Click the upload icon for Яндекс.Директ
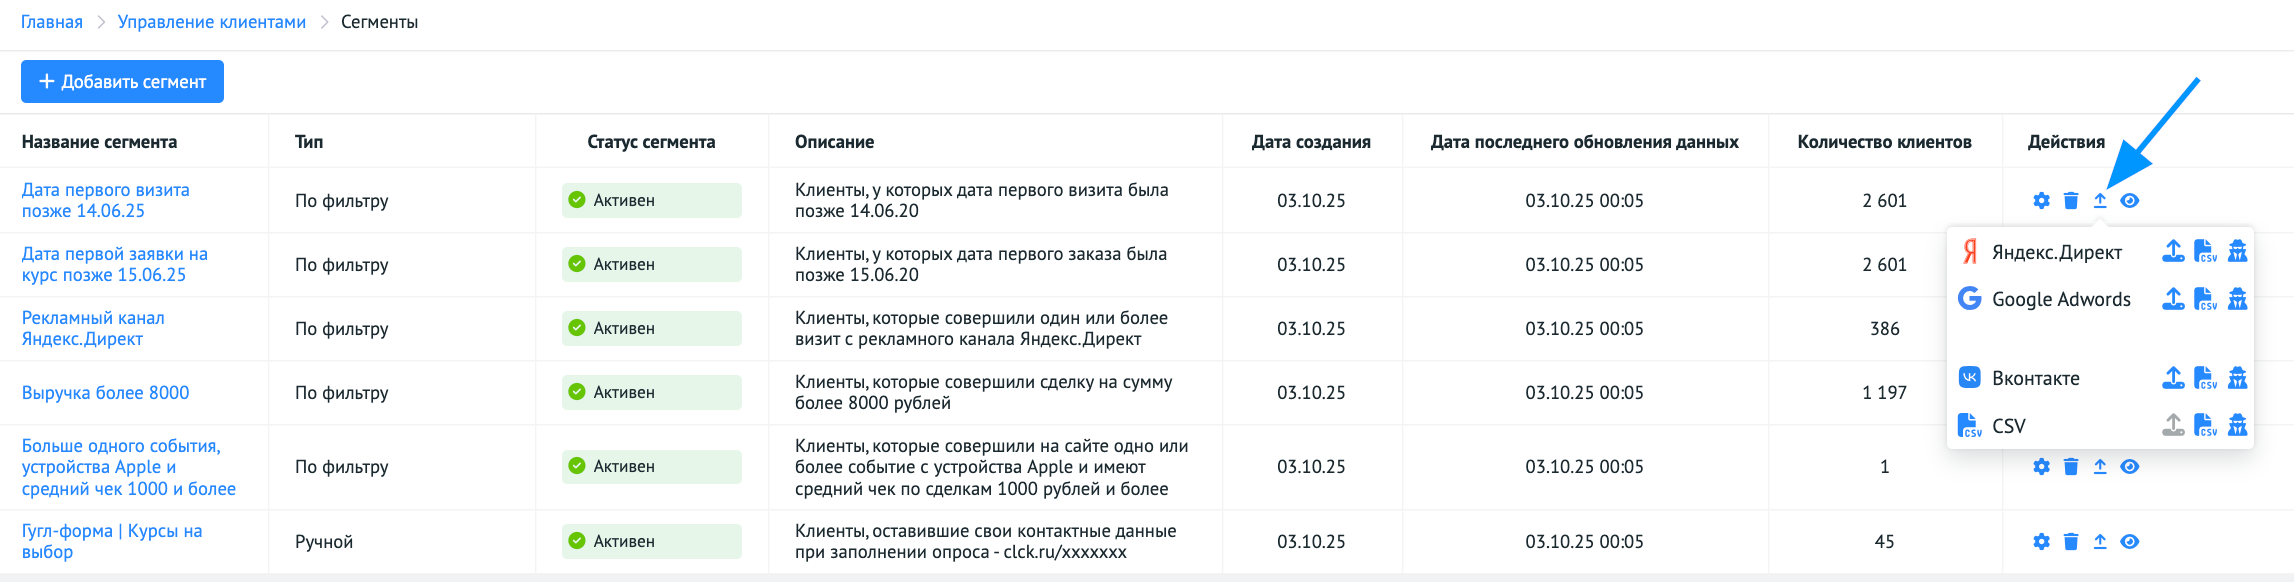The width and height of the screenshot is (2294, 582). coord(2173,251)
